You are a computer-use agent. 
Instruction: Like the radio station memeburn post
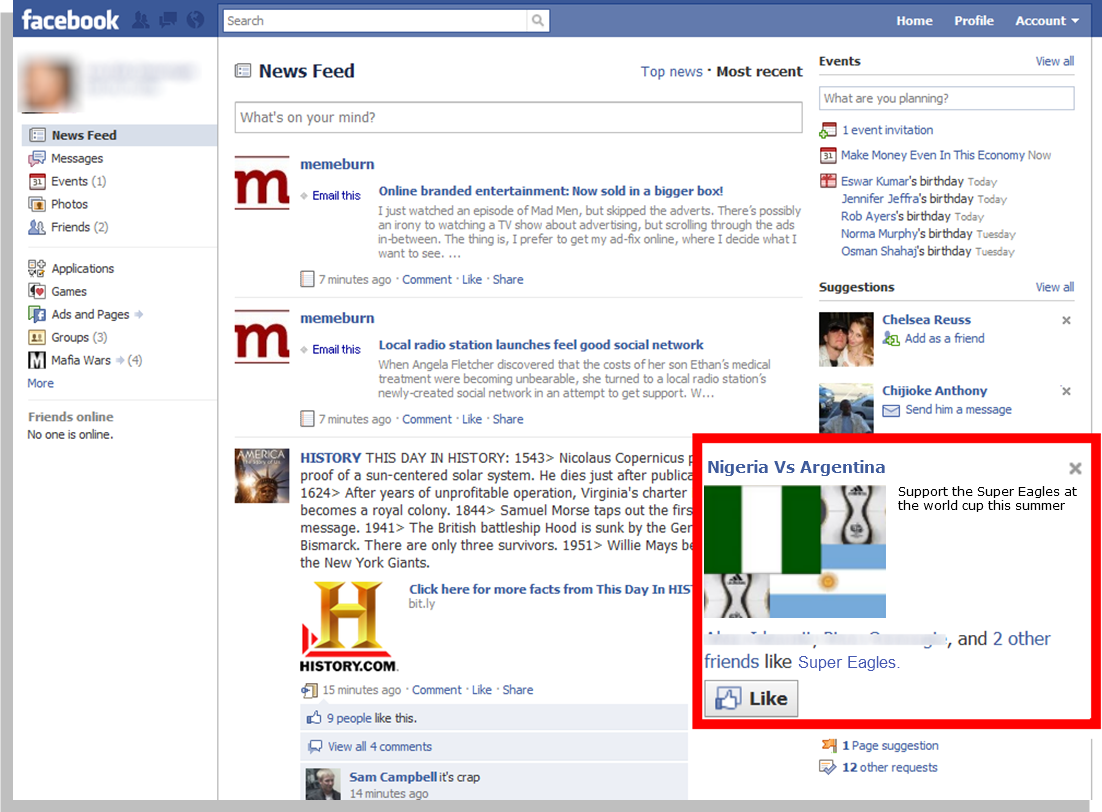click(x=471, y=419)
